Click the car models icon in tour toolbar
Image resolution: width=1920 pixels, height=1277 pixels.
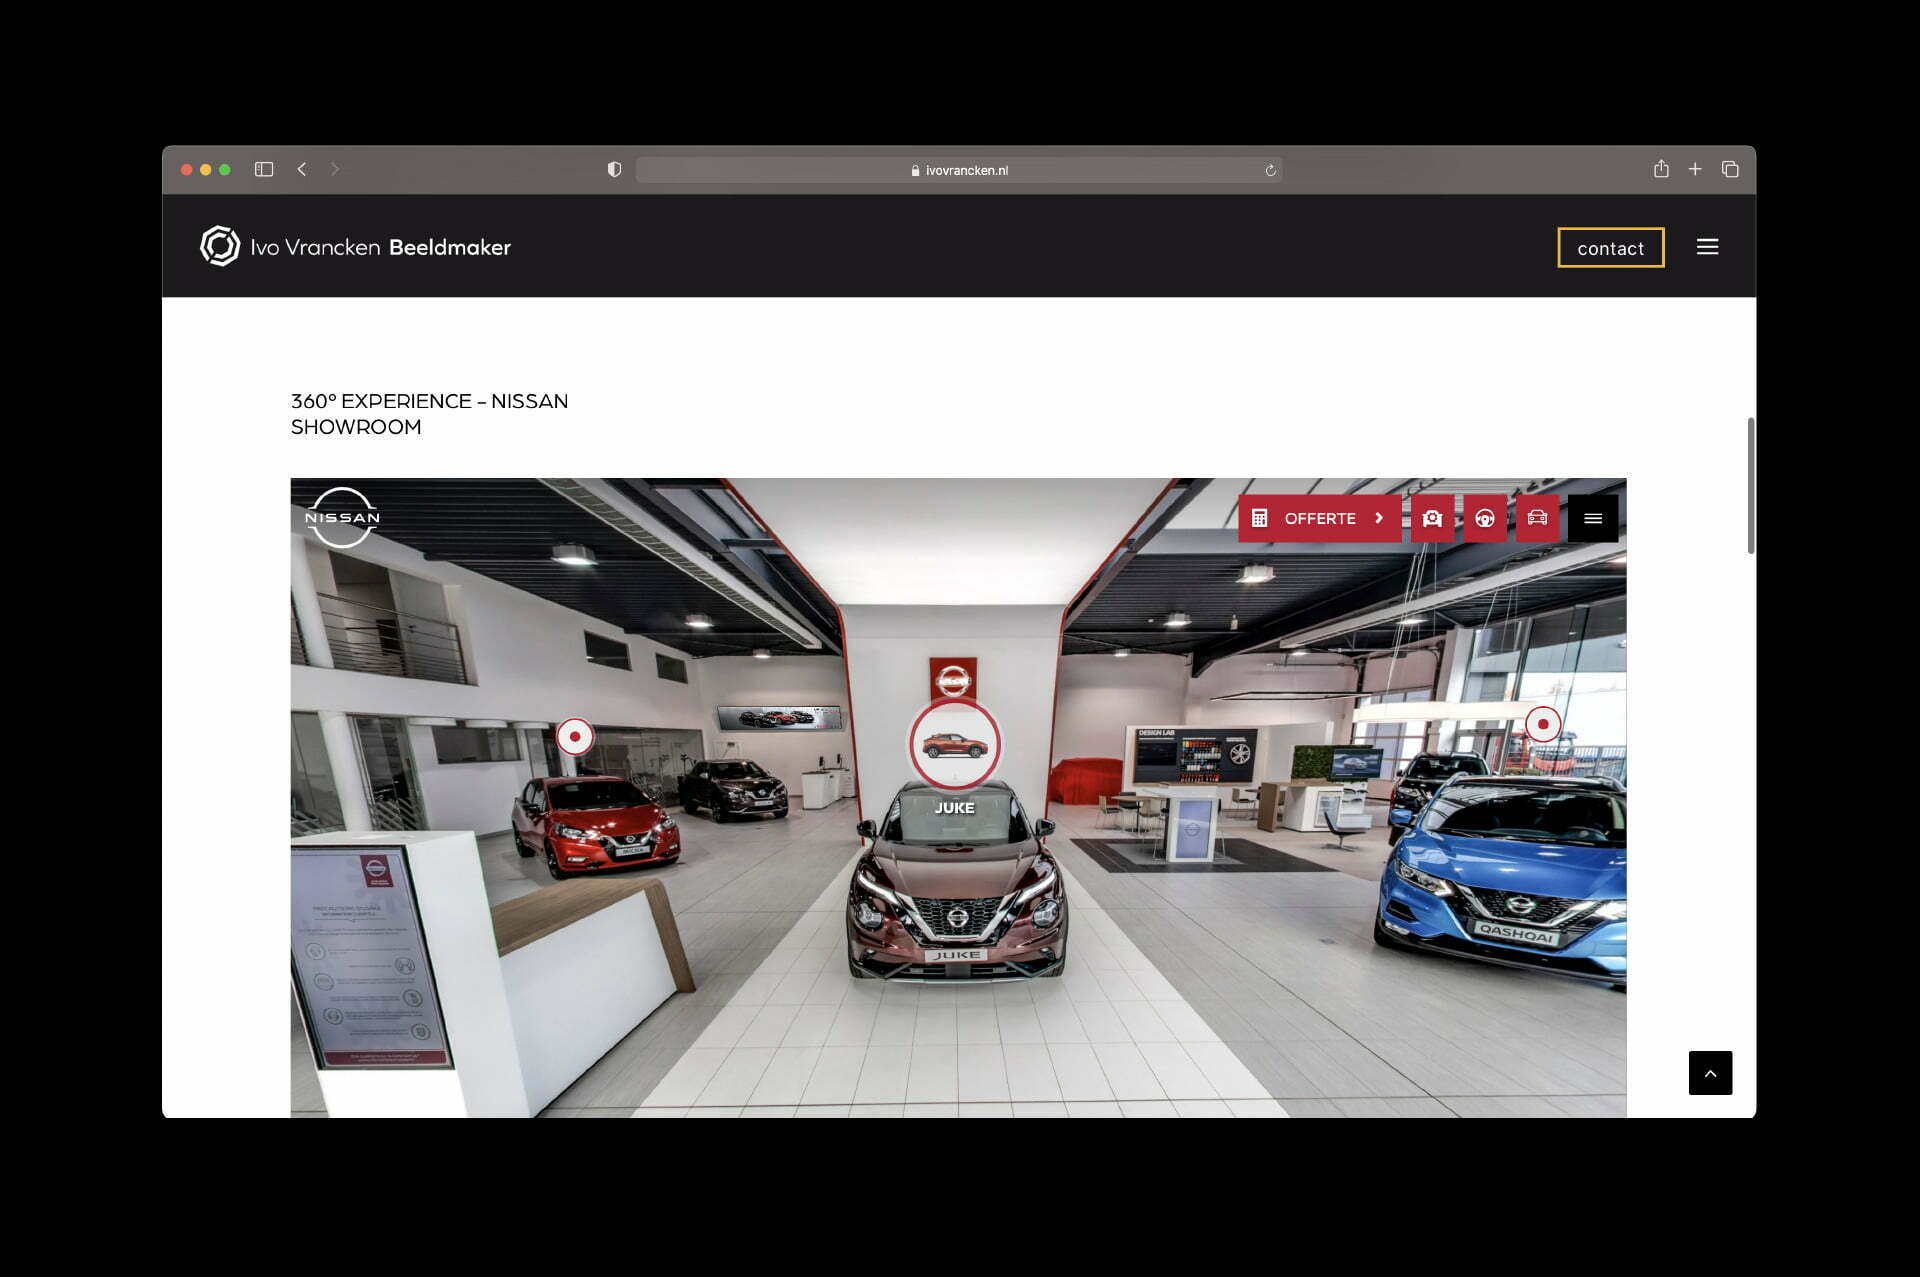click(1537, 518)
